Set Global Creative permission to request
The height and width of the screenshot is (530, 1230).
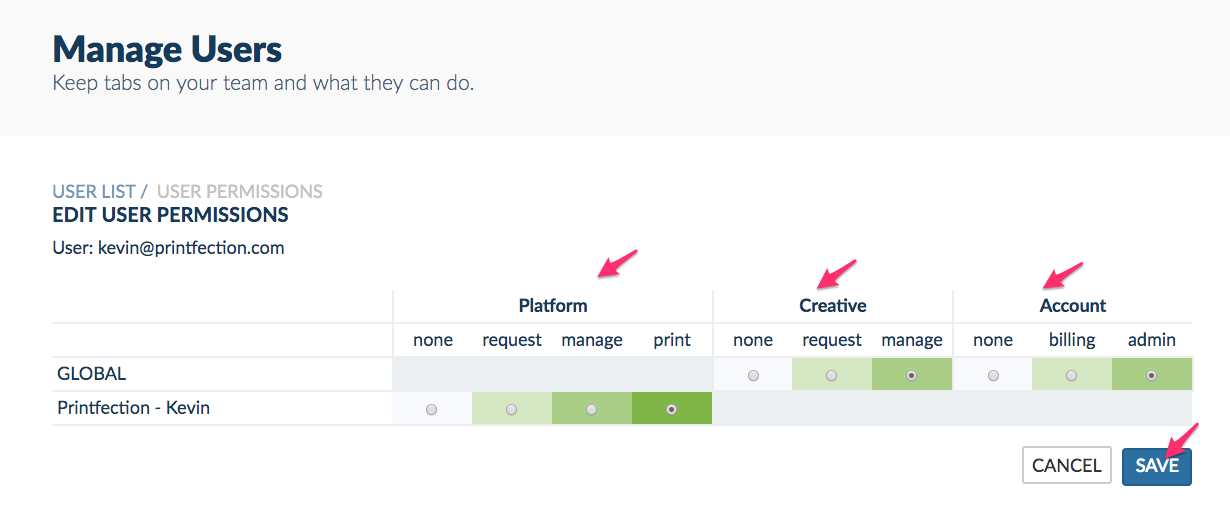[832, 375]
